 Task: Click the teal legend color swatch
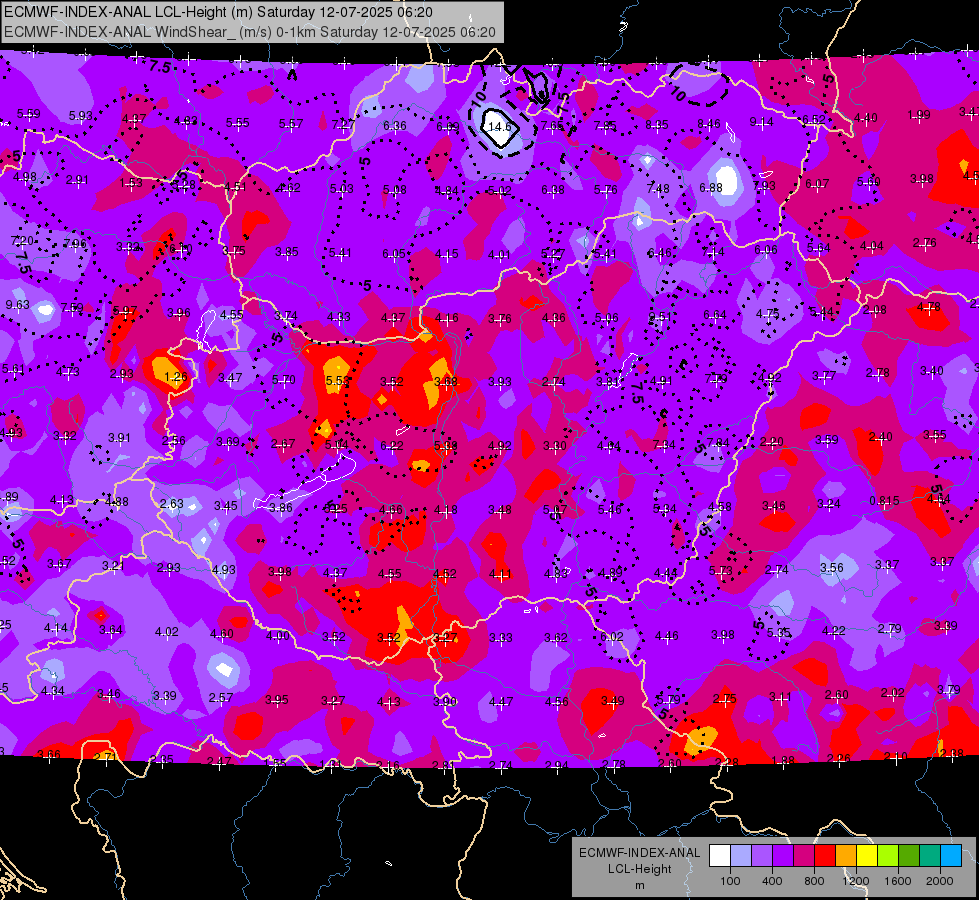pyautogui.click(x=930, y=856)
